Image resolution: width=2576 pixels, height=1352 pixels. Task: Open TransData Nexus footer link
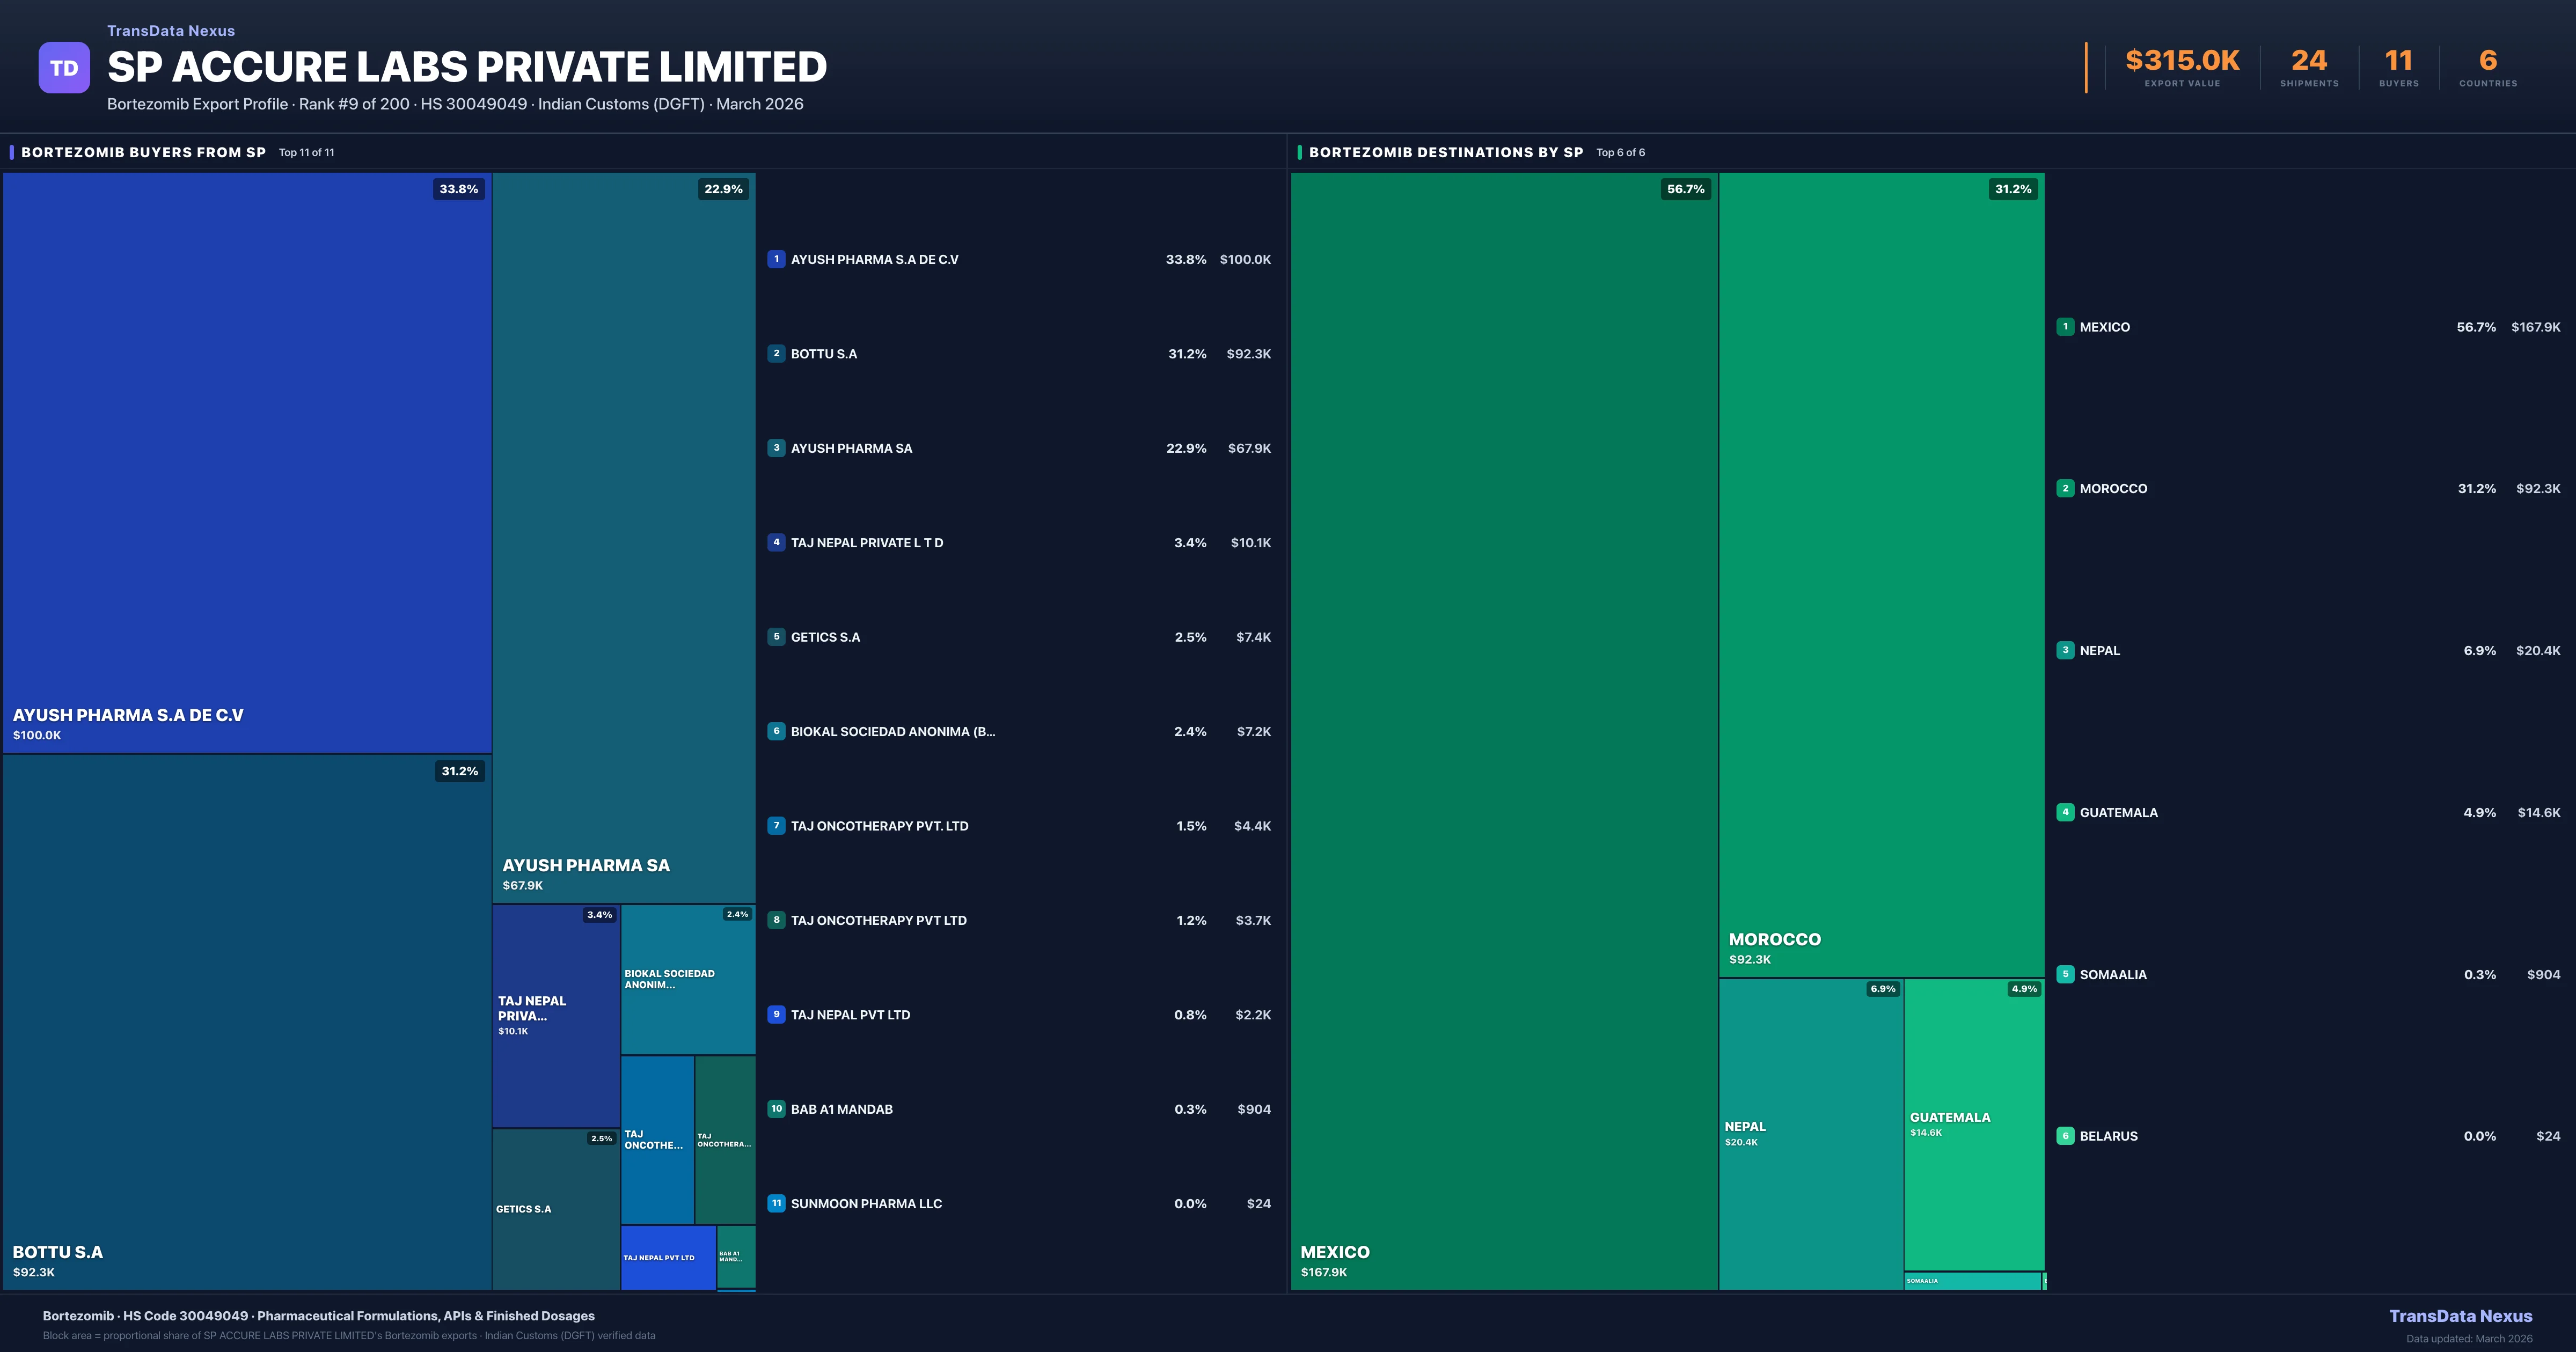(x=2460, y=1316)
